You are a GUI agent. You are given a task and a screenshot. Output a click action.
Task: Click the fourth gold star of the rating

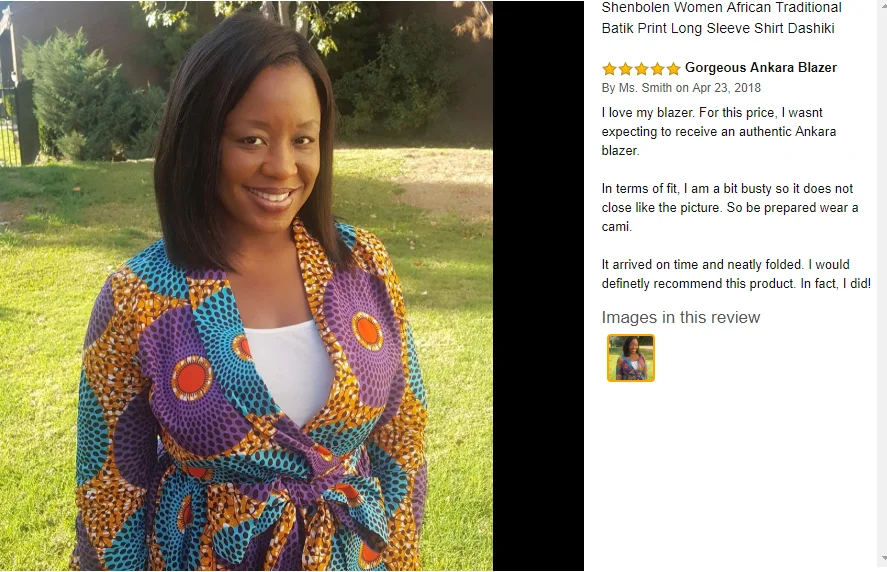click(657, 69)
